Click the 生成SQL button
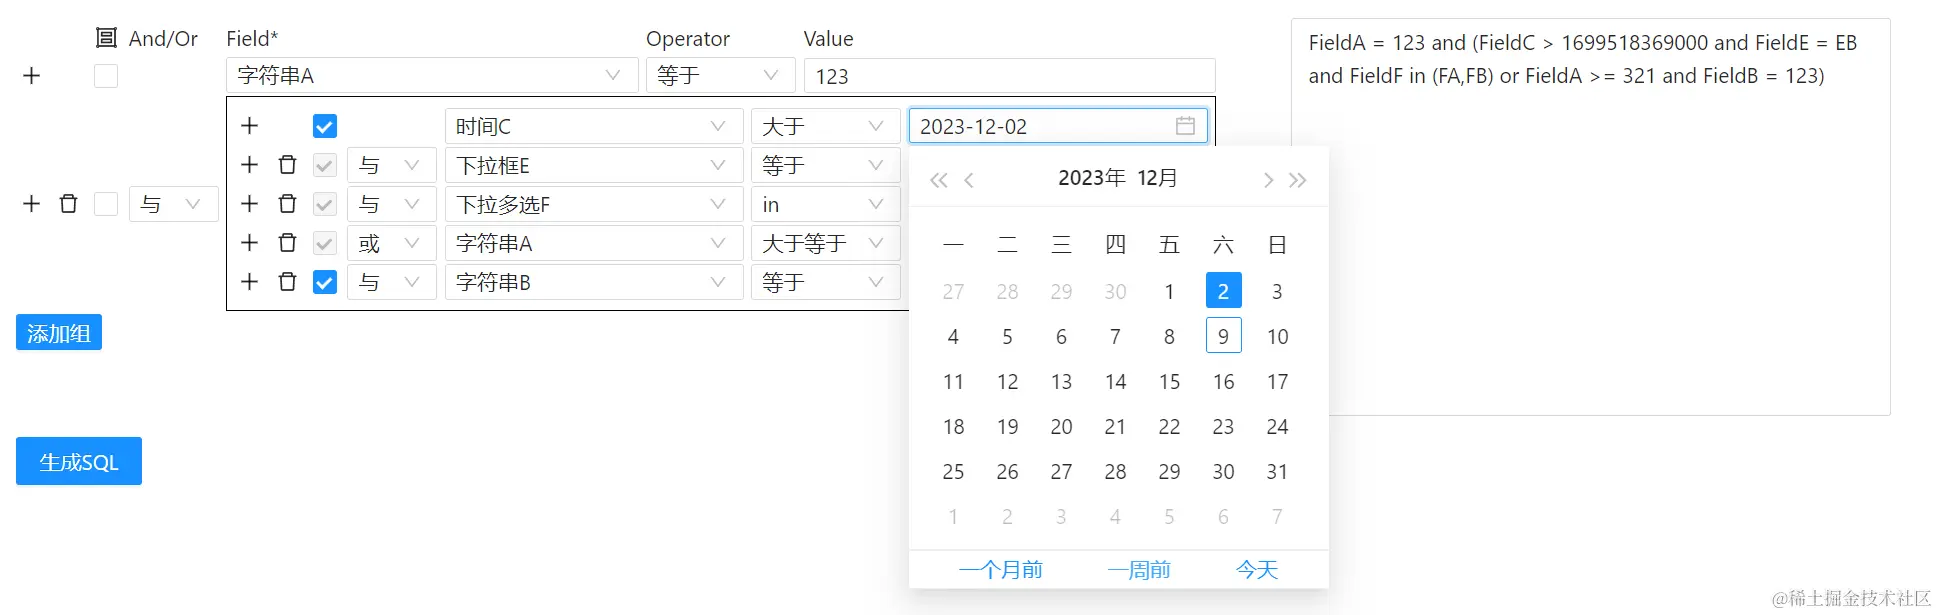This screenshot has height=615, width=1938. pos(79,461)
